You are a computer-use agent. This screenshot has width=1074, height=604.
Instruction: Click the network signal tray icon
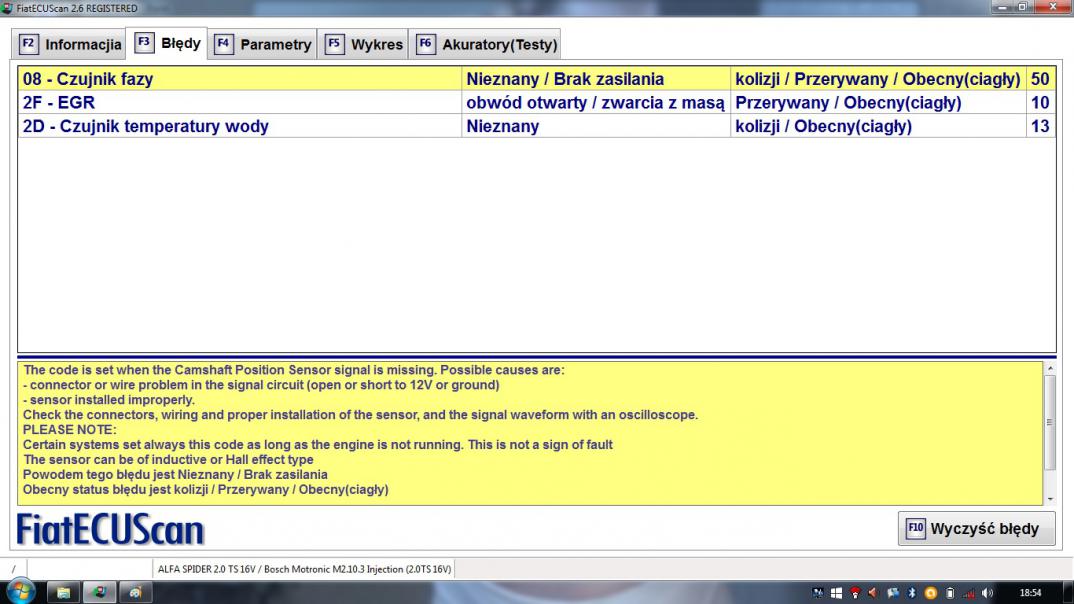coord(969,593)
